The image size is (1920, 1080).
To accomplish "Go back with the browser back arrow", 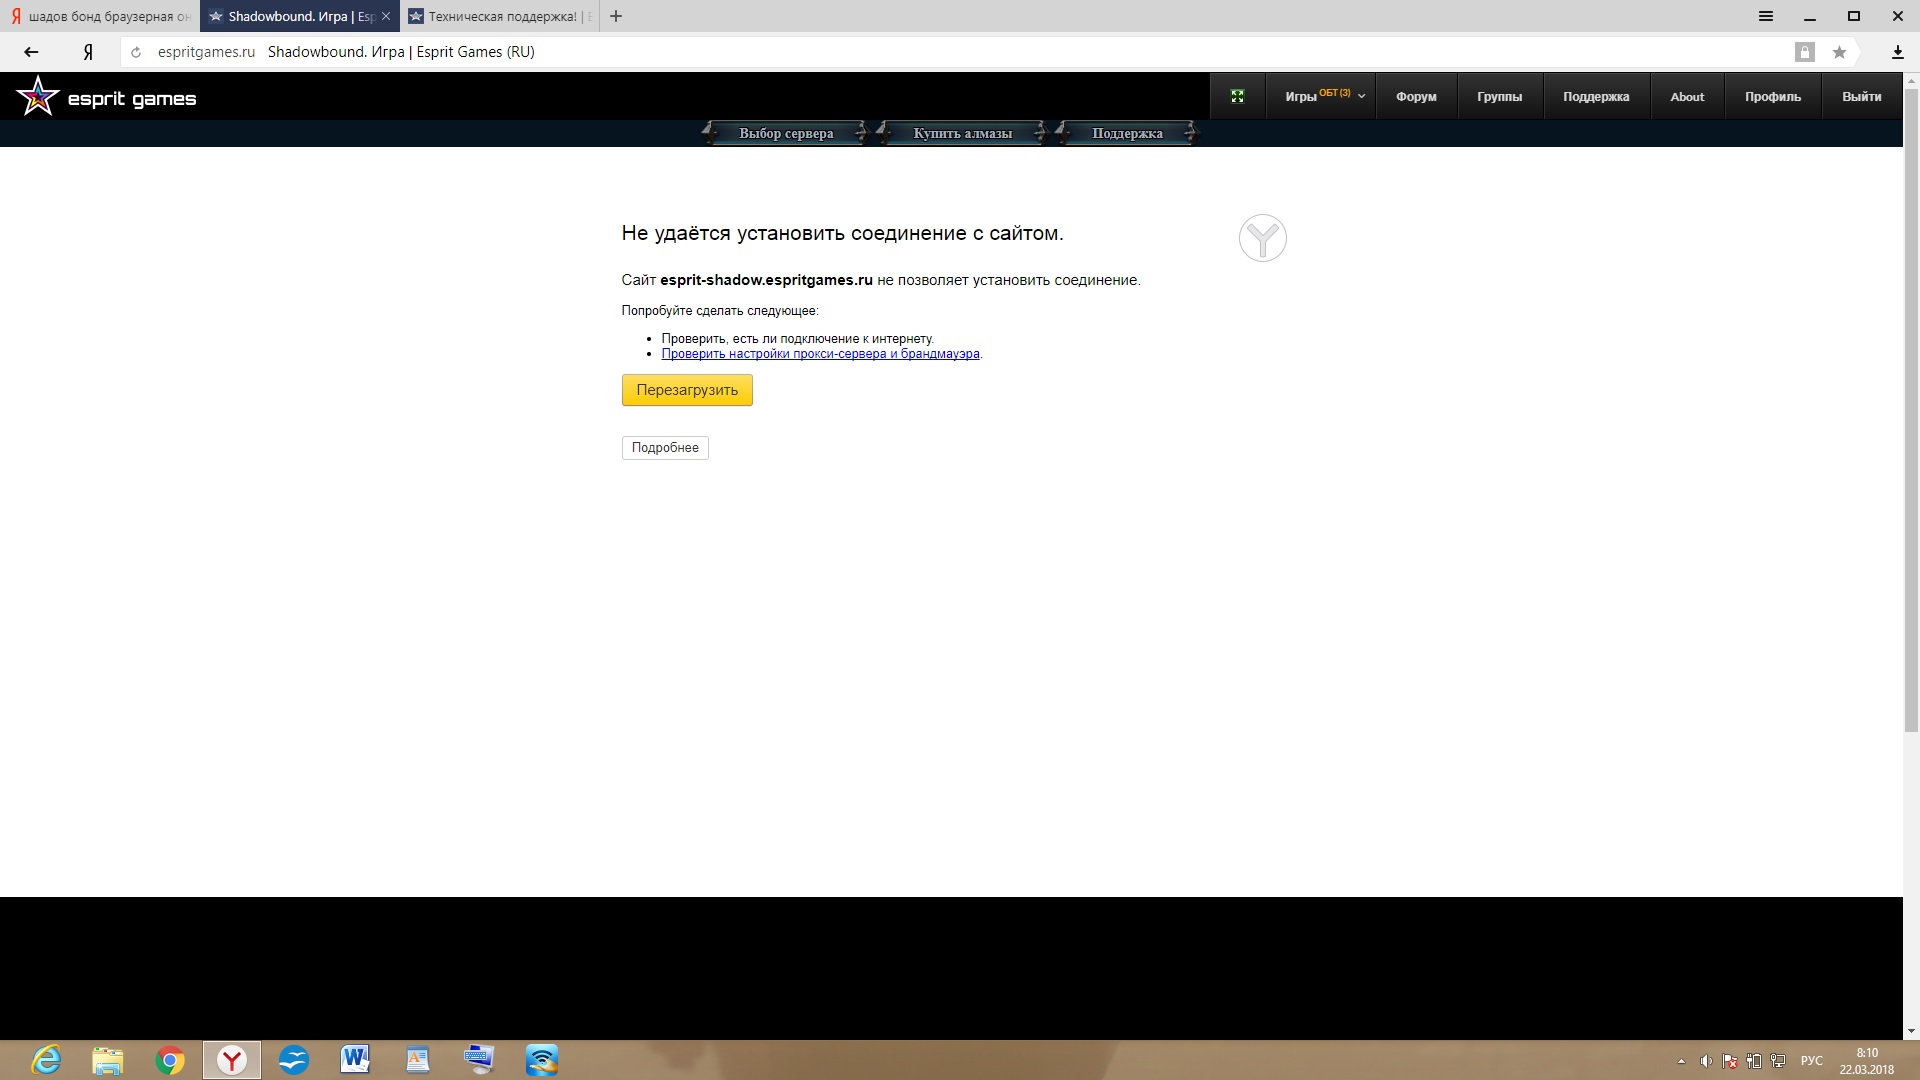I will (x=31, y=52).
